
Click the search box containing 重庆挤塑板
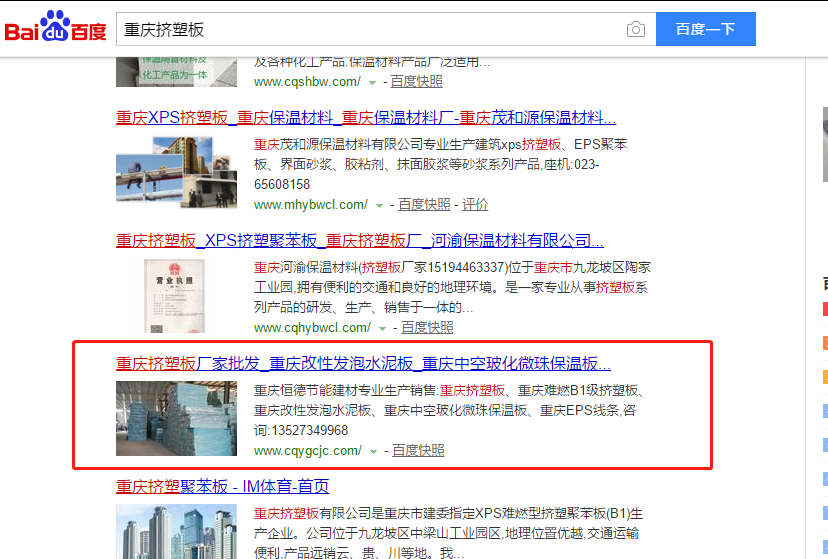pyautogui.click(x=370, y=29)
